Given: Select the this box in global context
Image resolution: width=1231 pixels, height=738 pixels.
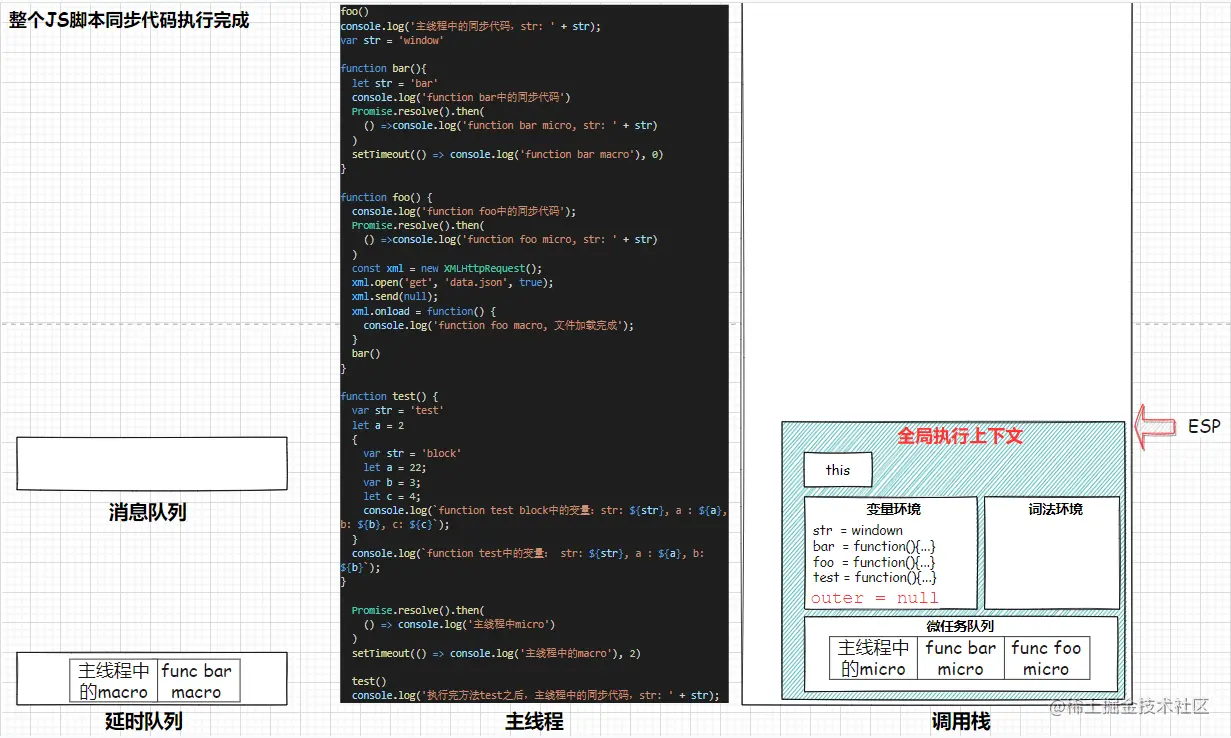Looking at the screenshot, I should coord(838,470).
